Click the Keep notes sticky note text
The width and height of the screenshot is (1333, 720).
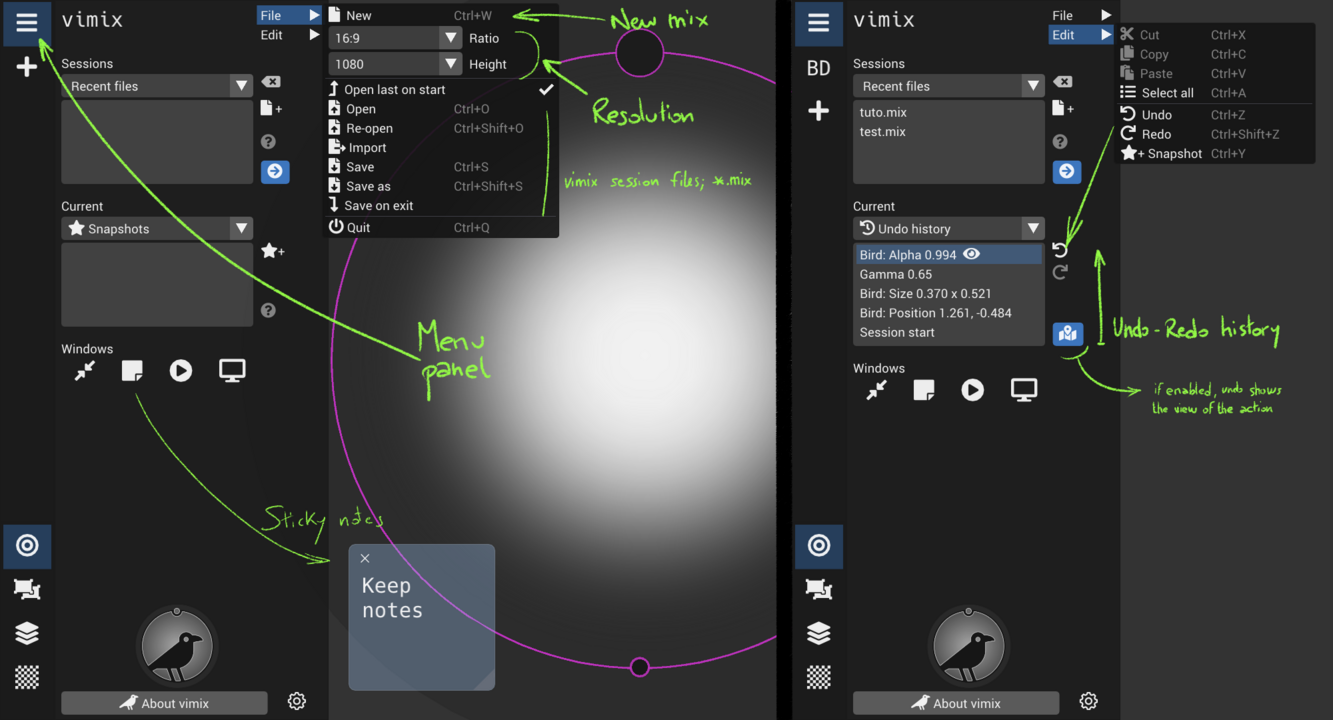[x=392, y=598]
